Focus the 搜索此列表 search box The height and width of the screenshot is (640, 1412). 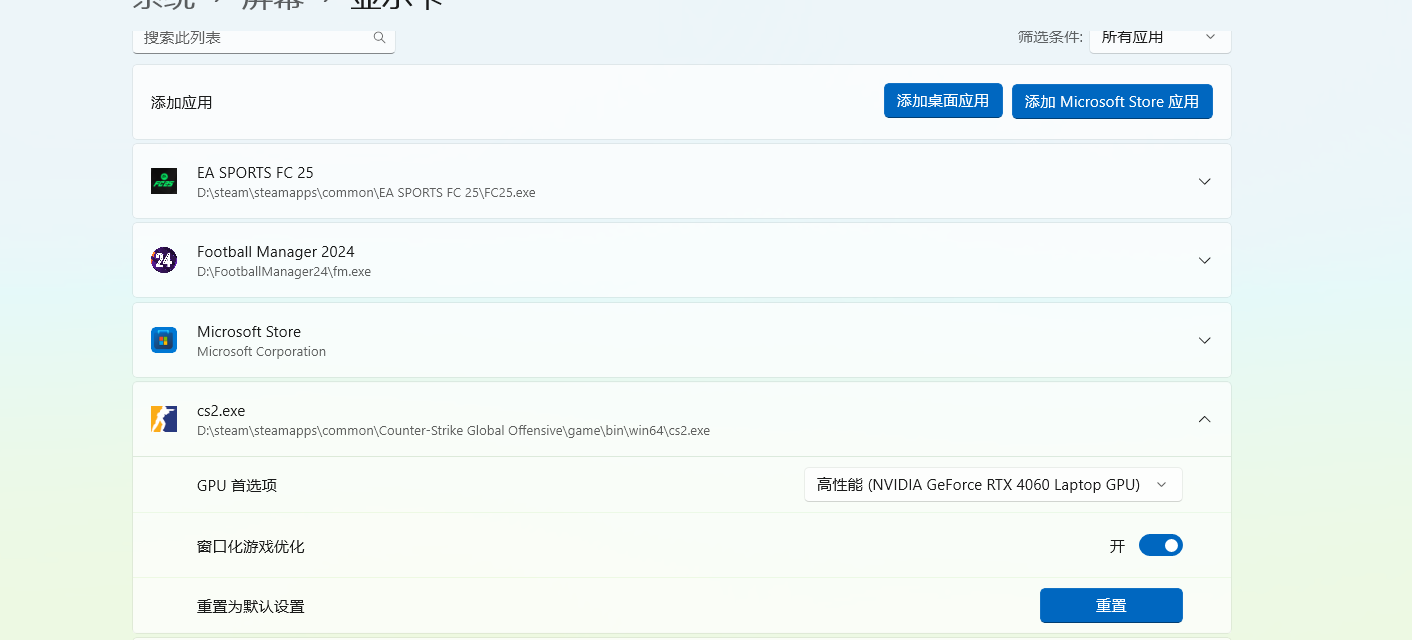tap(264, 38)
